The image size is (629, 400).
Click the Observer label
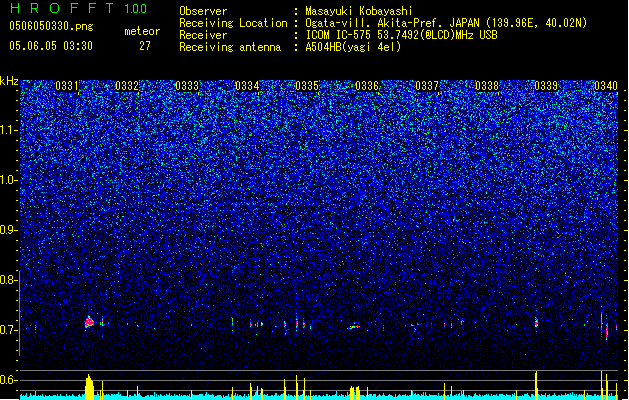pyautogui.click(x=203, y=11)
